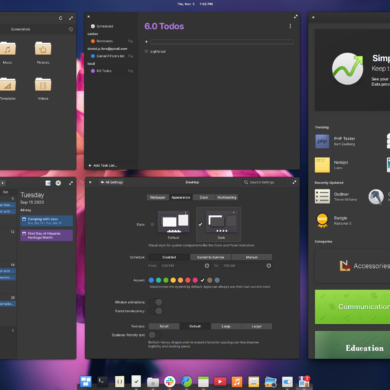Pick the blue accent color

point(151,280)
